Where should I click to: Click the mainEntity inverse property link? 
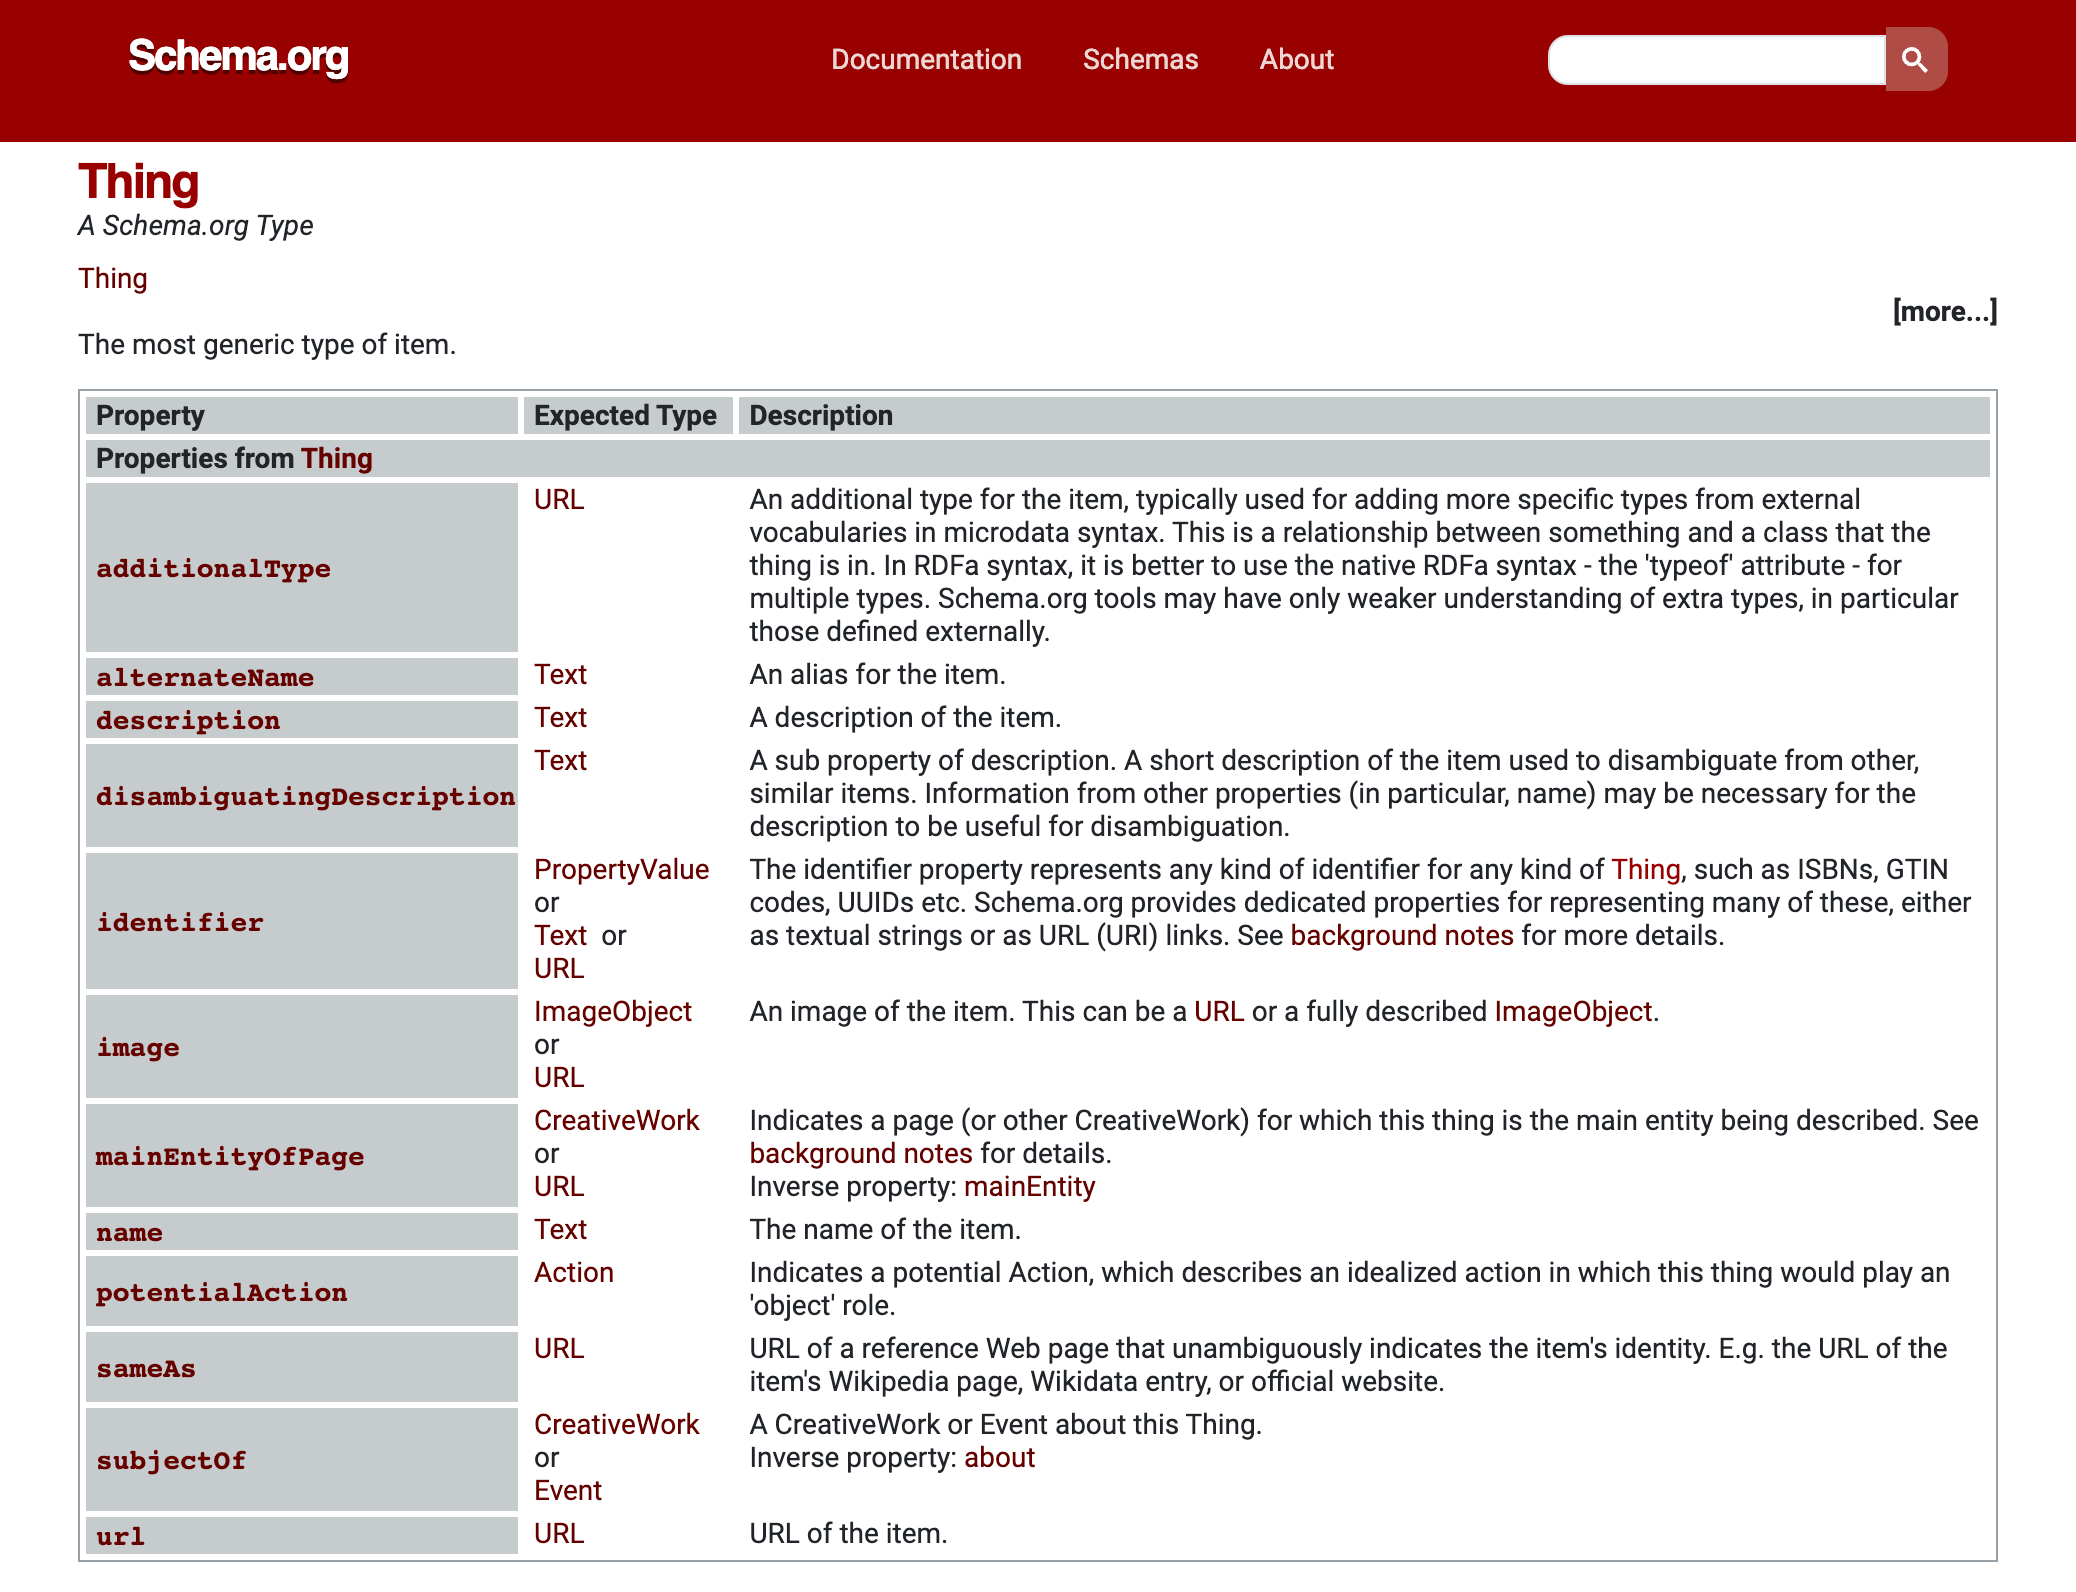point(1028,1187)
